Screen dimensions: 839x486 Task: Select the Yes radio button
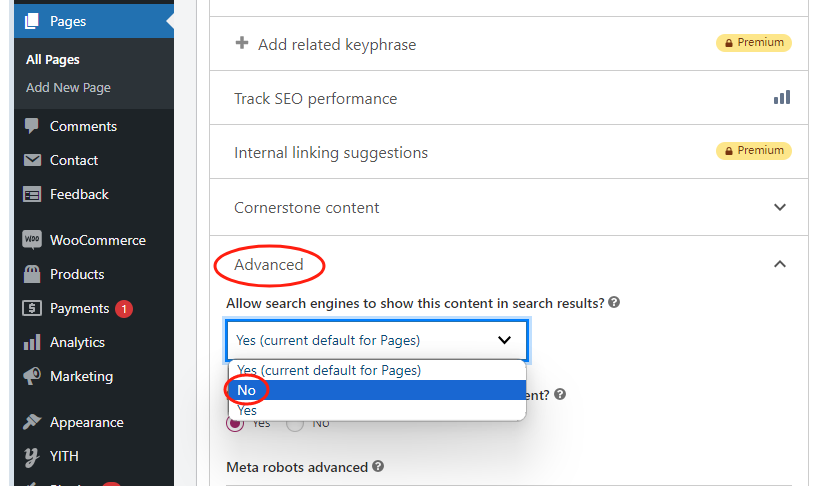[x=235, y=423]
